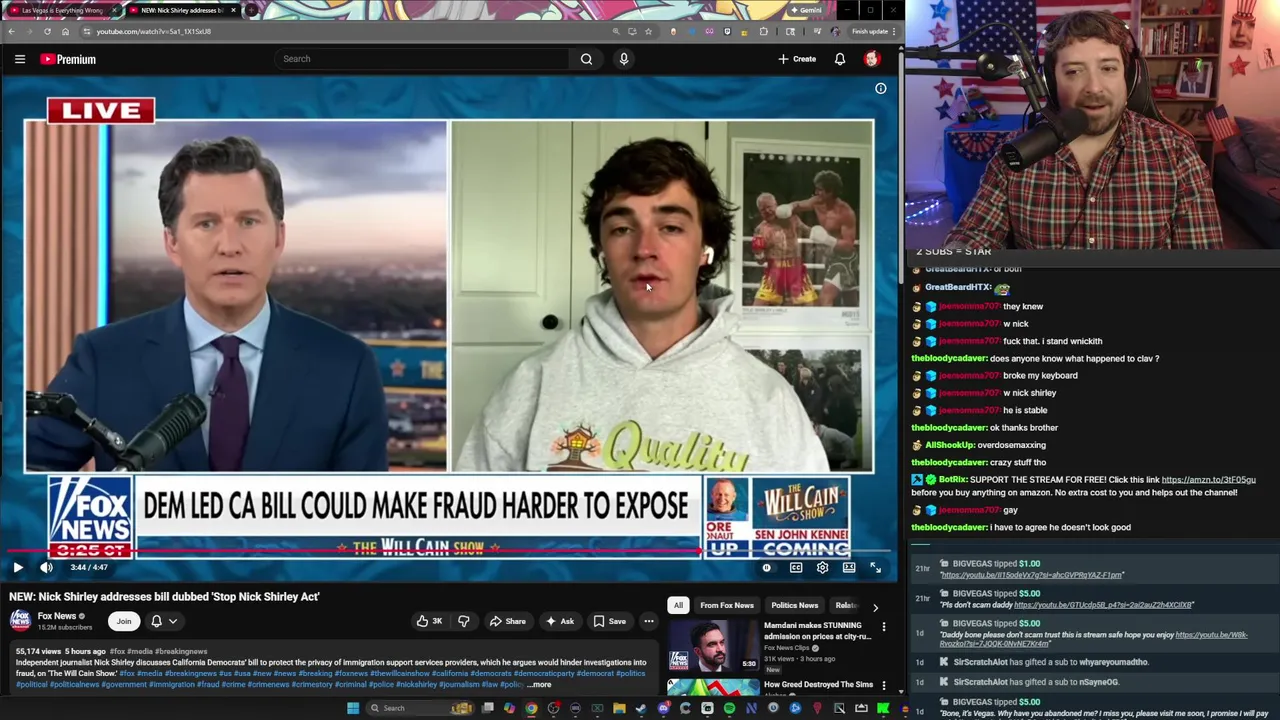Open BIGVEGAS first tip youtu.be link
The height and width of the screenshot is (720, 1280).
[x=1031, y=575]
